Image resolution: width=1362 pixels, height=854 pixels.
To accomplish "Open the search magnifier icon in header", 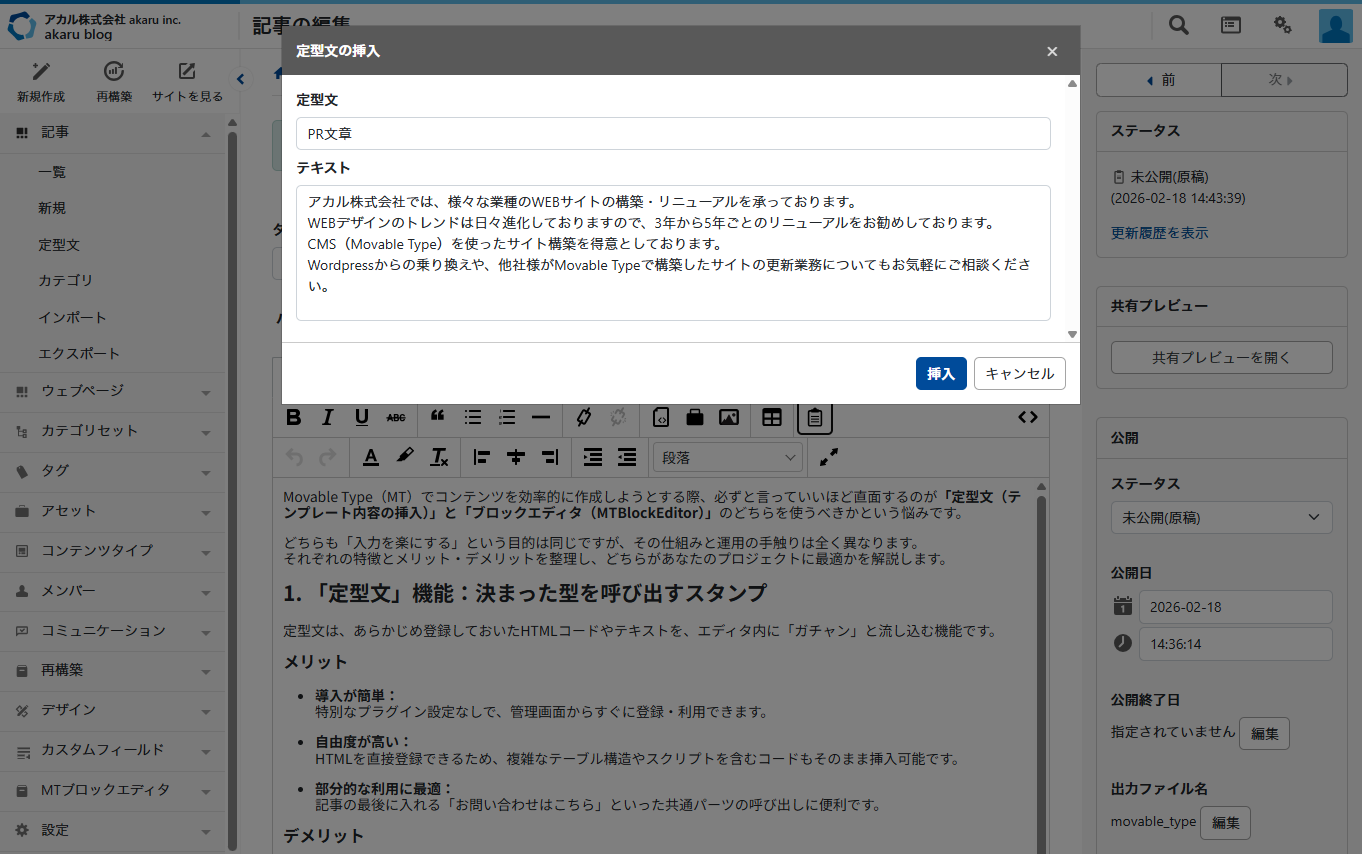I will coord(1179,26).
